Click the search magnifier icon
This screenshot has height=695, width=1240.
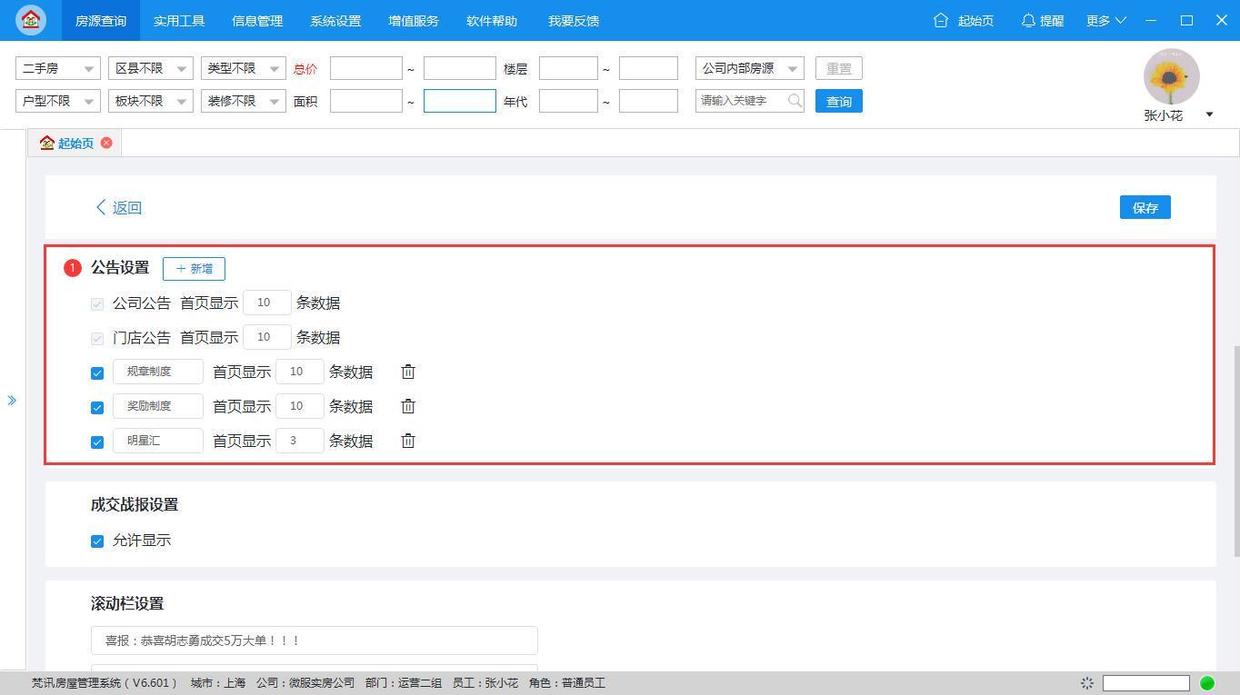[794, 100]
